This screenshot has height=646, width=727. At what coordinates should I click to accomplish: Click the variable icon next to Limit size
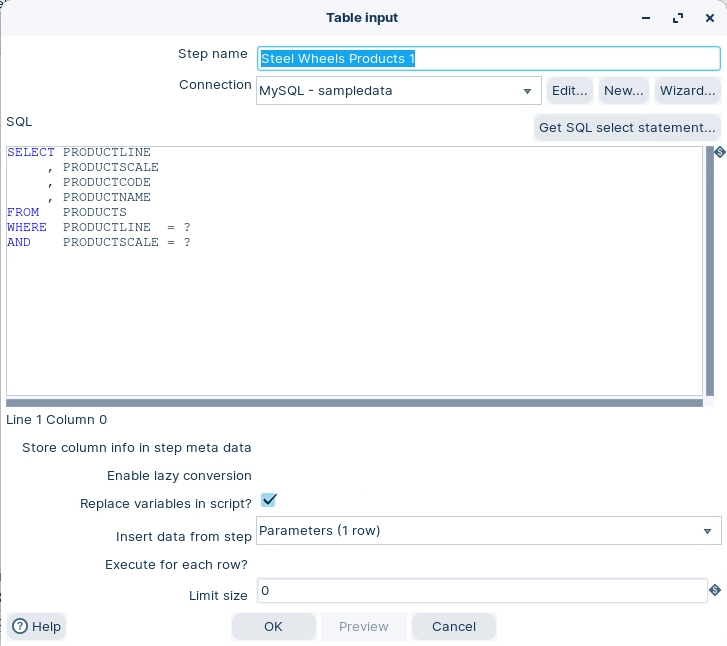click(x=715, y=590)
